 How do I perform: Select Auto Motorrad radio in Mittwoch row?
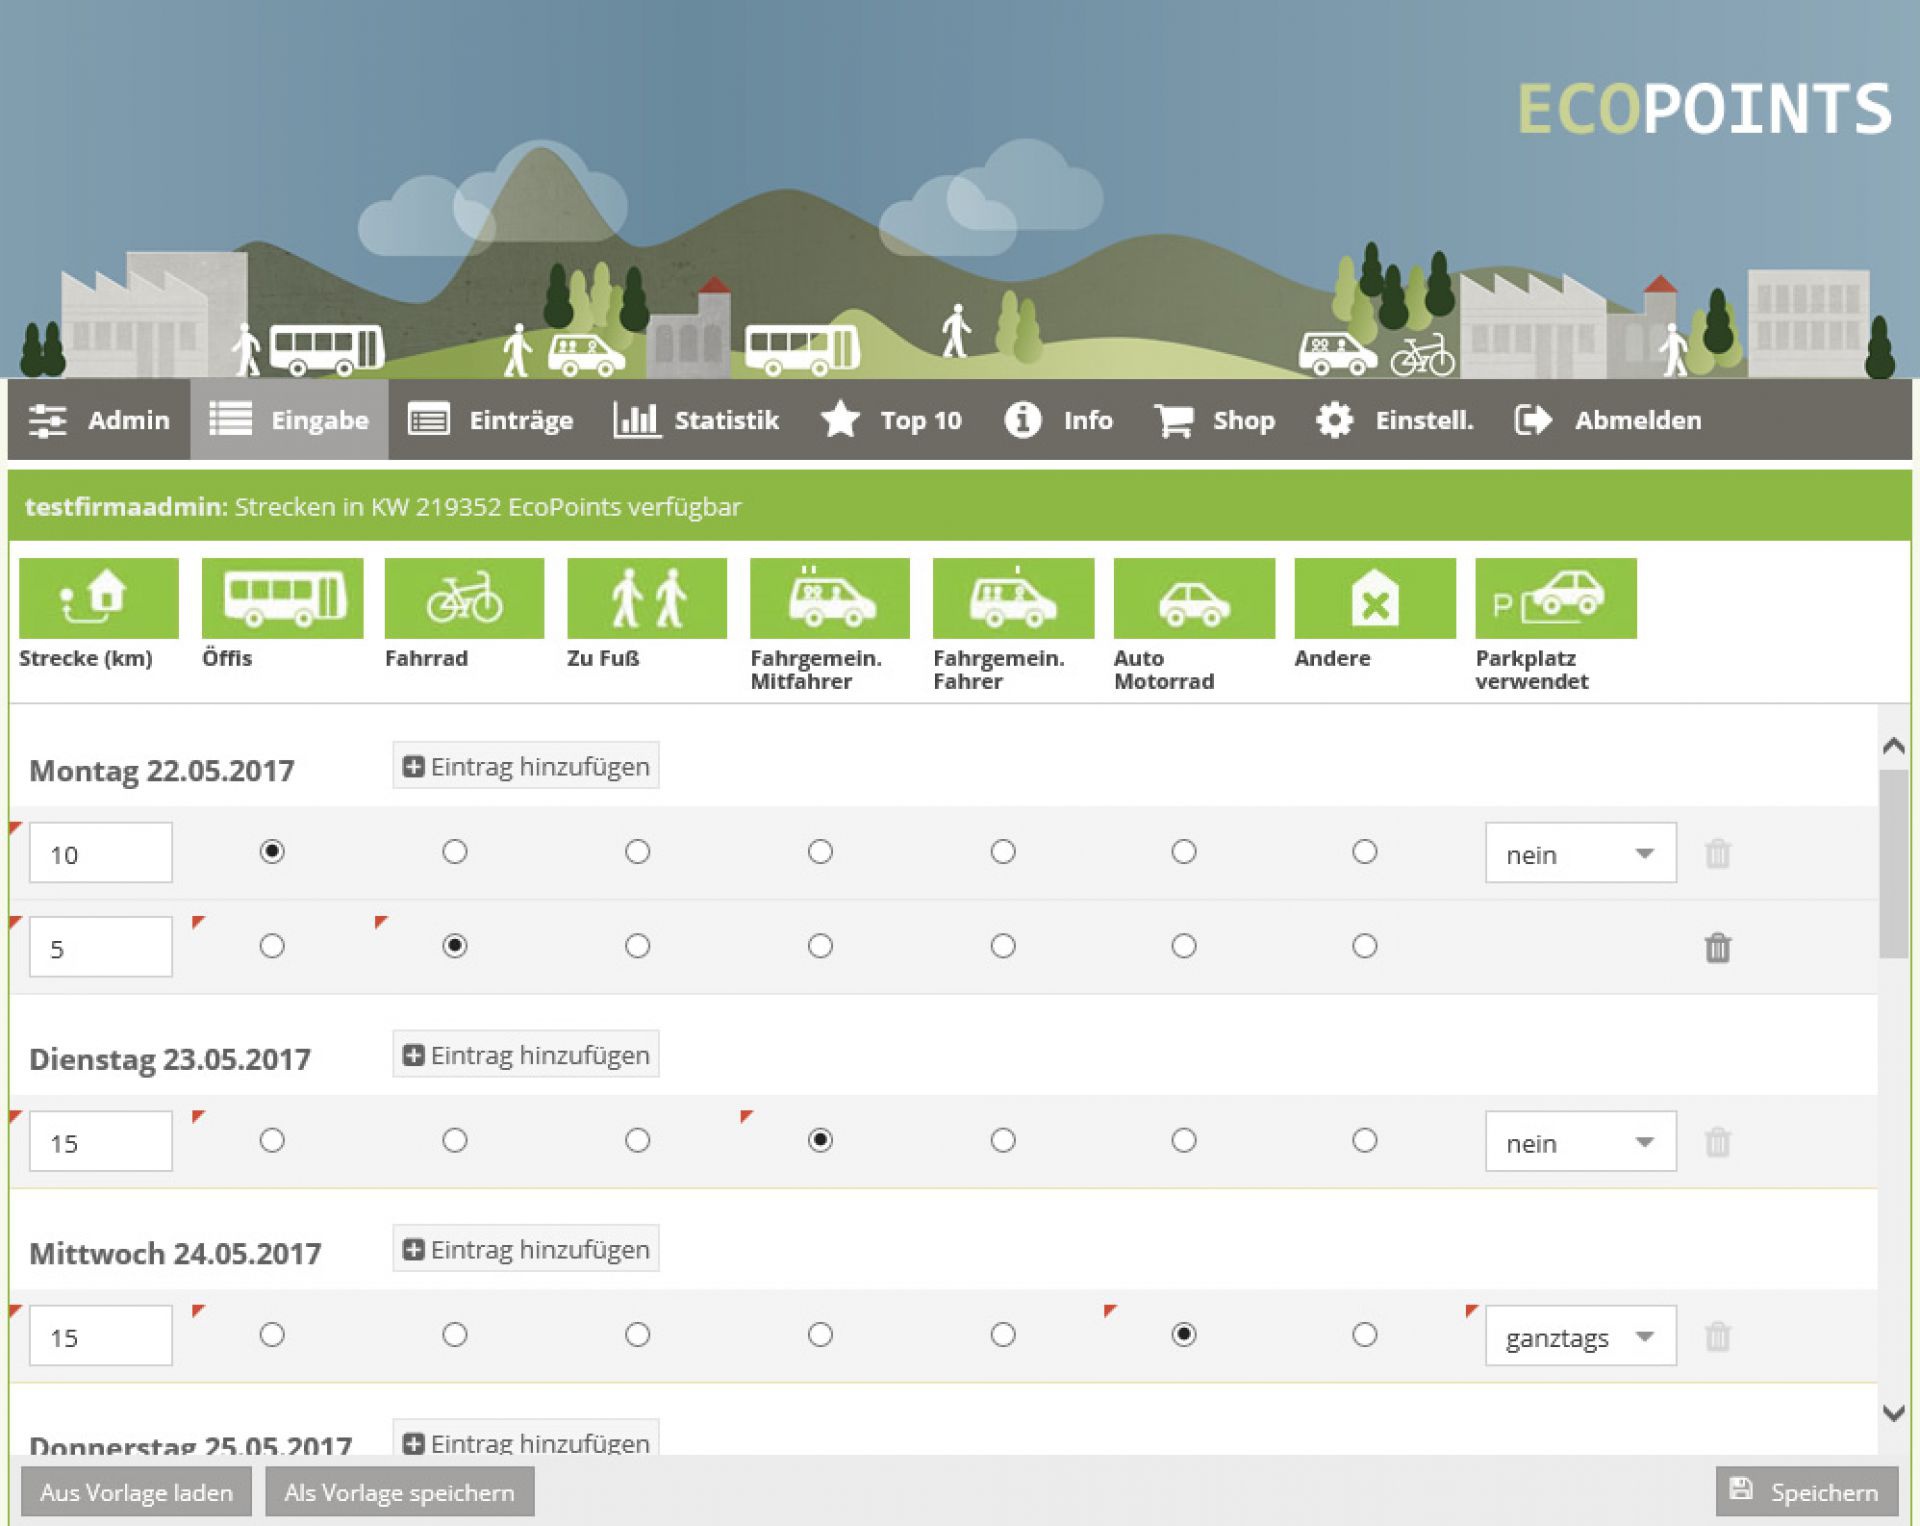[x=1184, y=1334]
